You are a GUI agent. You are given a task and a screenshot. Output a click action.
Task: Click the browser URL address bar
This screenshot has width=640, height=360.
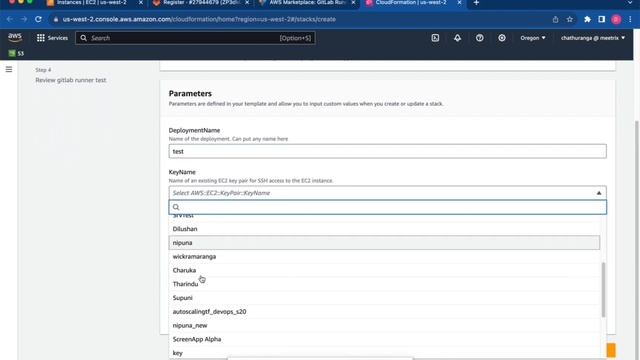(x=302, y=19)
